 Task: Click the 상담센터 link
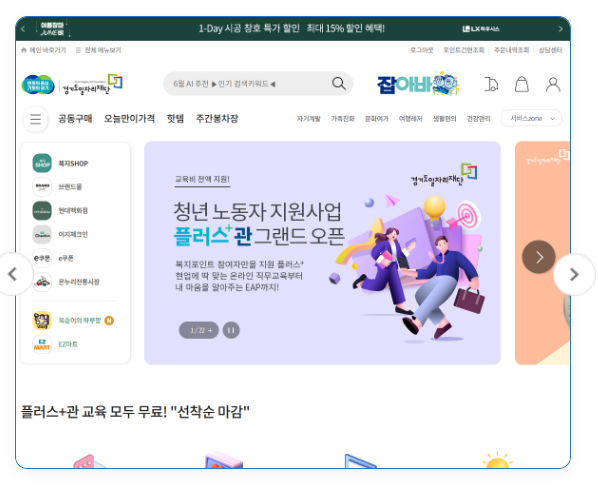pos(550,50)
